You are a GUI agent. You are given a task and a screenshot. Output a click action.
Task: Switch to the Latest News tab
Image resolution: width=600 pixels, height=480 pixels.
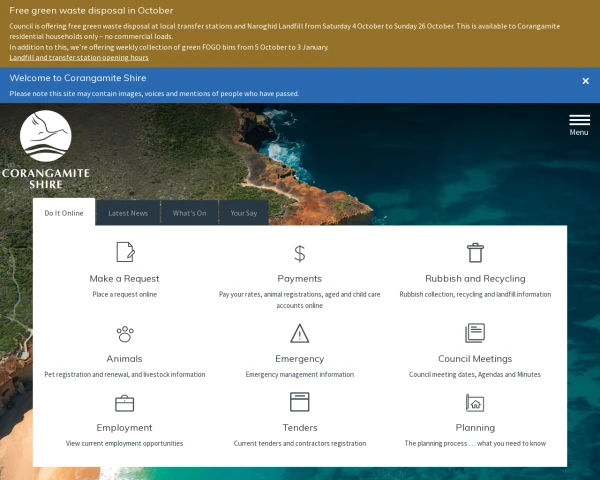128,213
